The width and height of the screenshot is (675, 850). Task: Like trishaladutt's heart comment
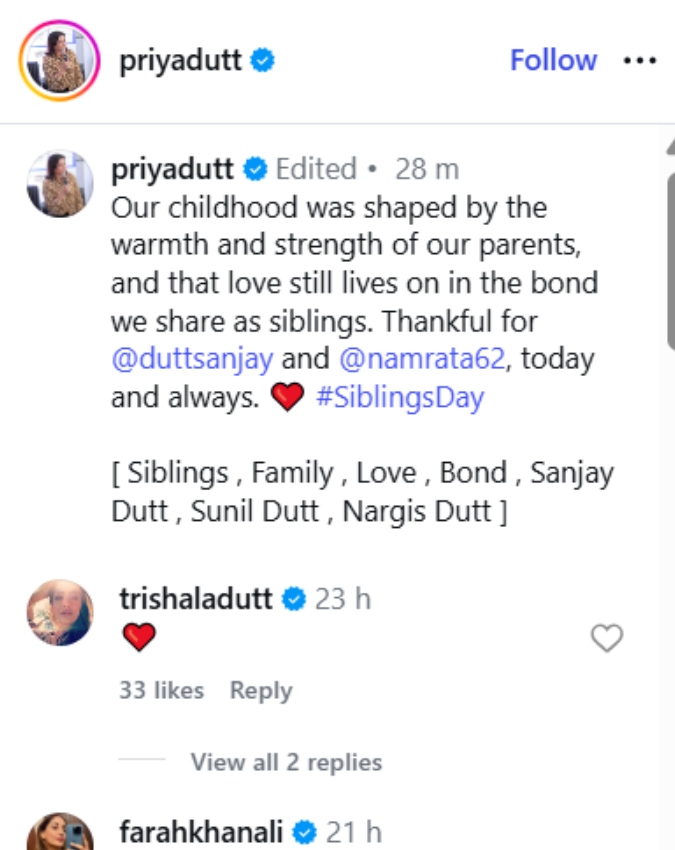point(607,638)
